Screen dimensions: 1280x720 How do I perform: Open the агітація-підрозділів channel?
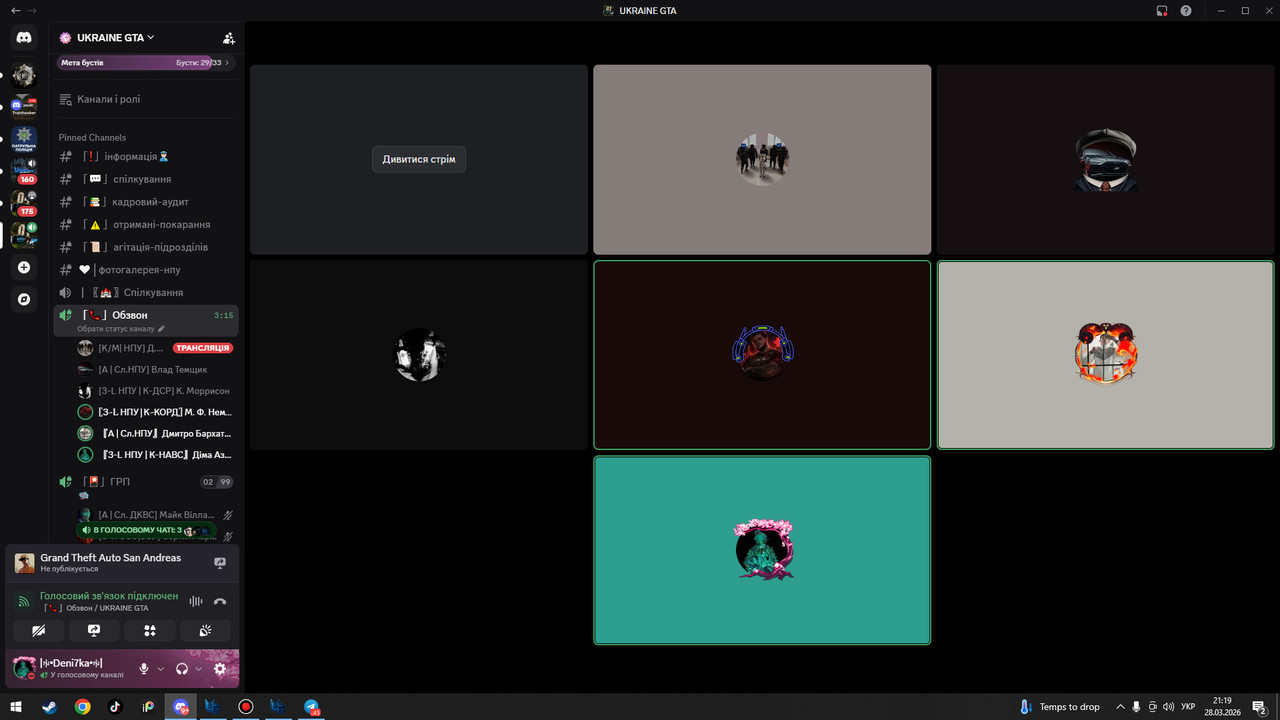click(x=145, y=247)
